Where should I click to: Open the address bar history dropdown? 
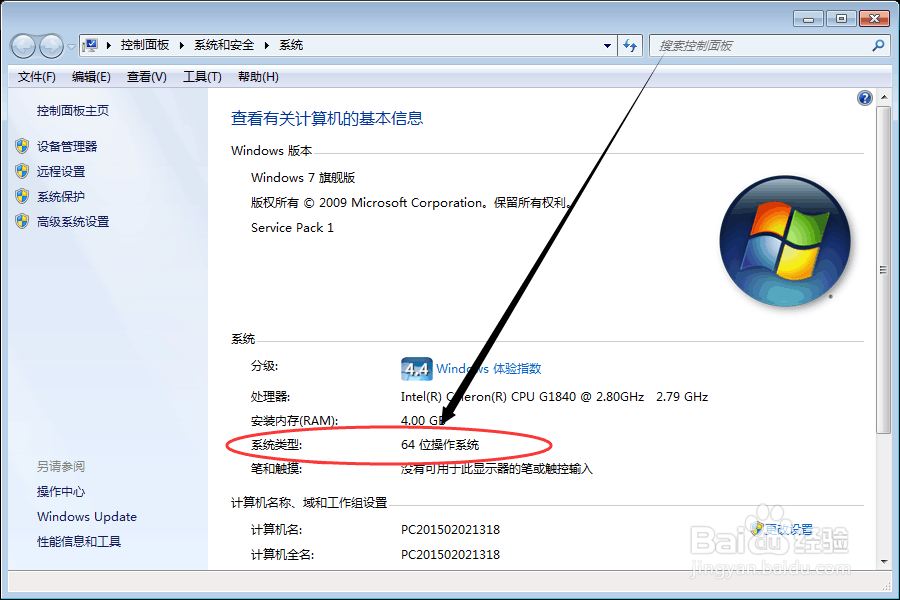click(607, 45)
